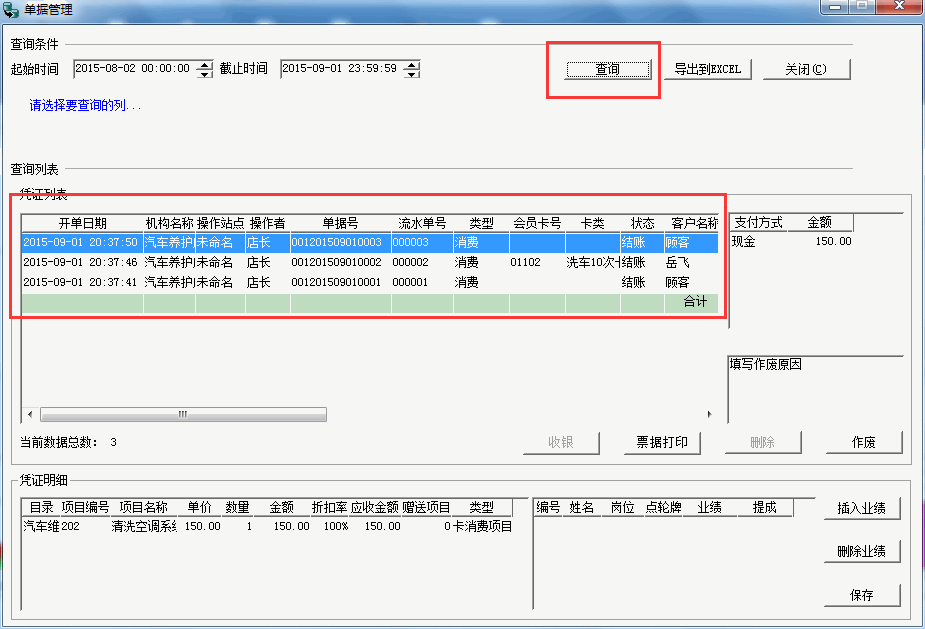Select row with 单据号 001201509010003
This screenshot has height=629, width=925.
click(x=370, y=243)
